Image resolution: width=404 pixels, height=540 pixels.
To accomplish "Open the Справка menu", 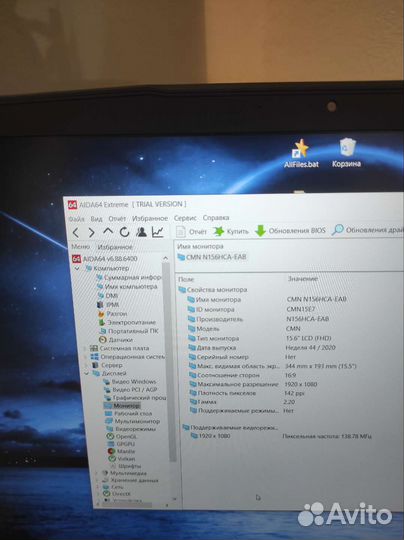I will pyautogui.click(x=216, y=218).
